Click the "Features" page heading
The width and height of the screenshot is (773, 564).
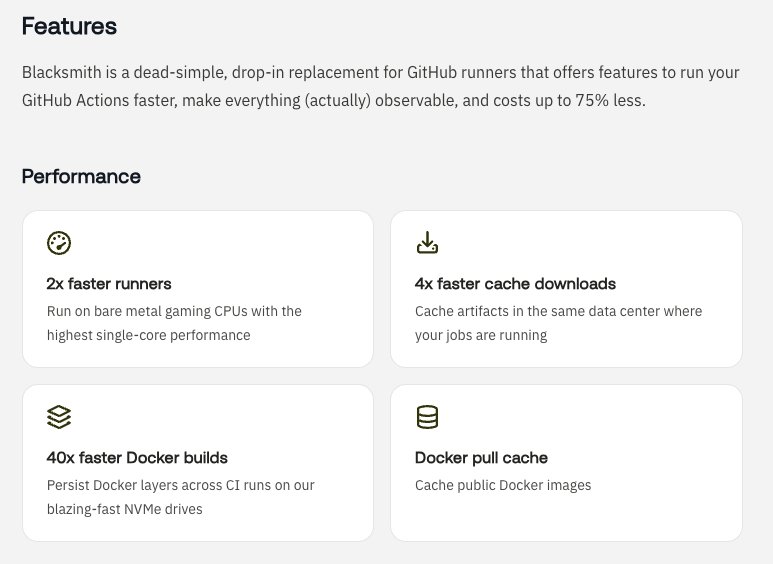[x=69, y=27]
